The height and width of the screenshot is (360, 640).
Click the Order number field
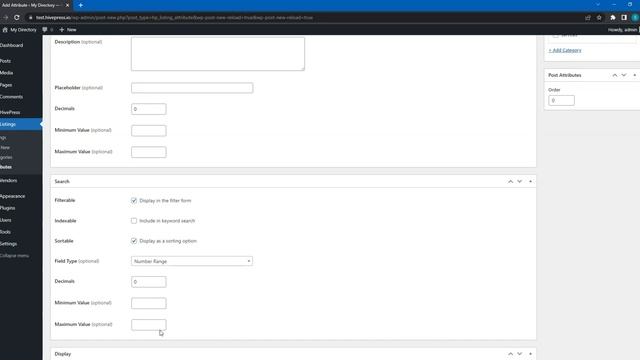[561, 100]
